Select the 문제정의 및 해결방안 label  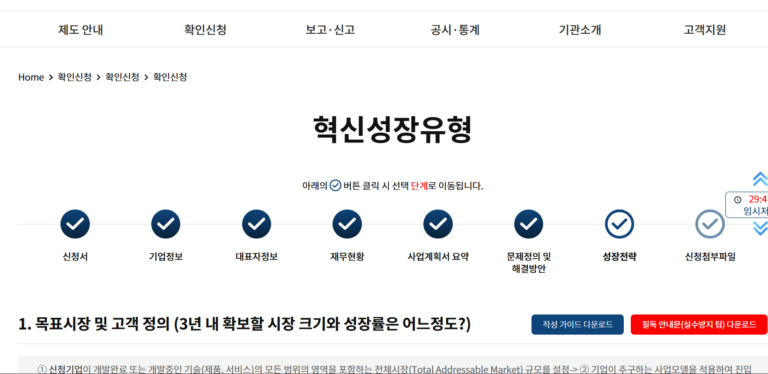(x=528, y=263)
